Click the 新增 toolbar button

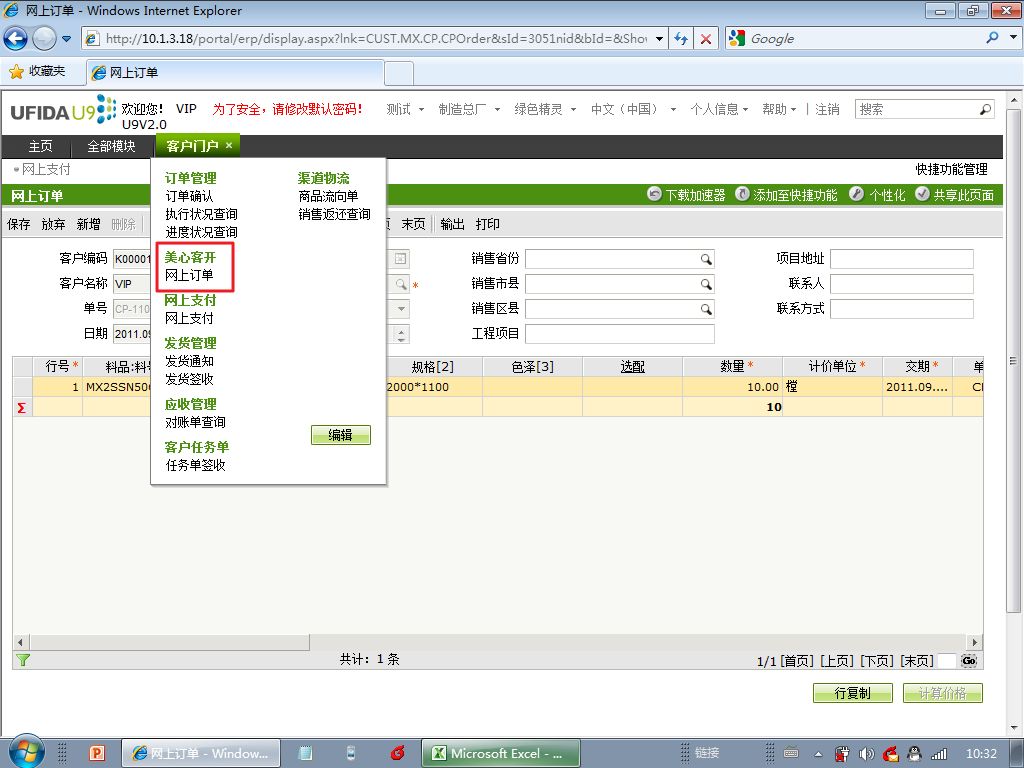pos(88,224)
